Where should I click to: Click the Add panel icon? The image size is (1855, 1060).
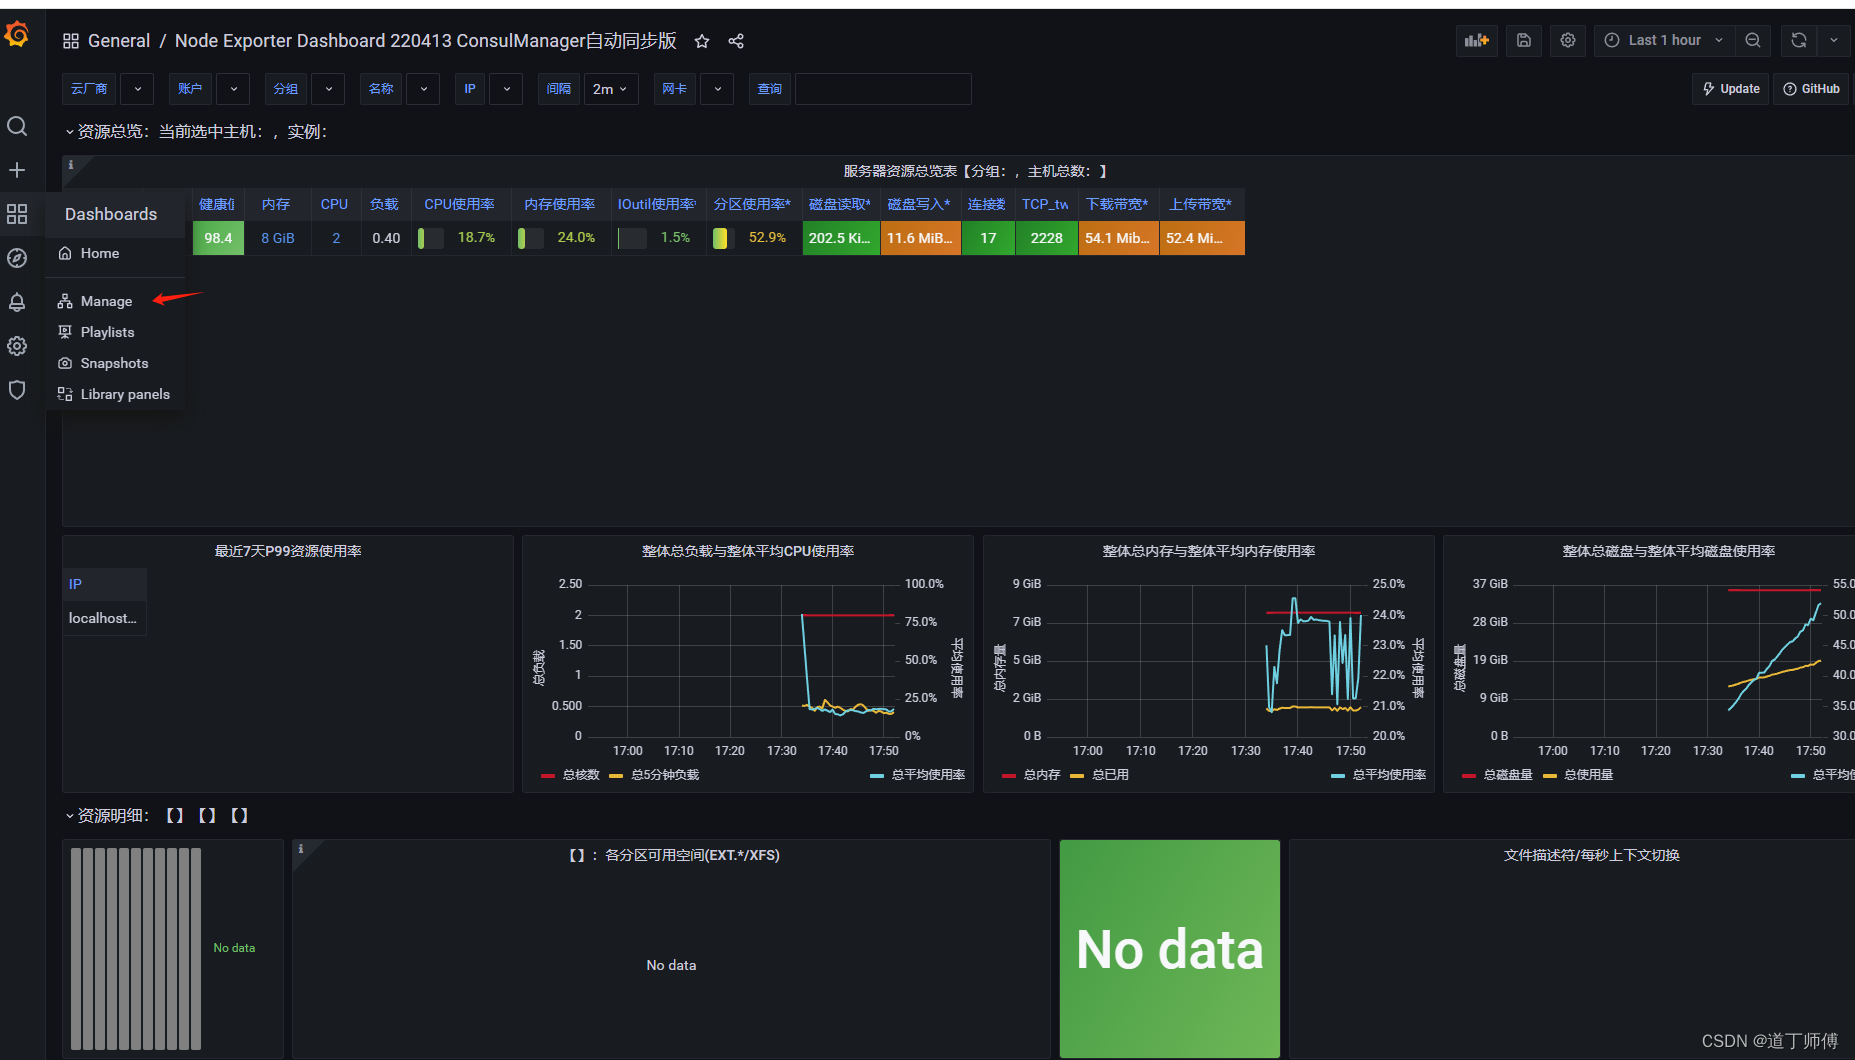pyautogui.click(x=1477, y=40)
